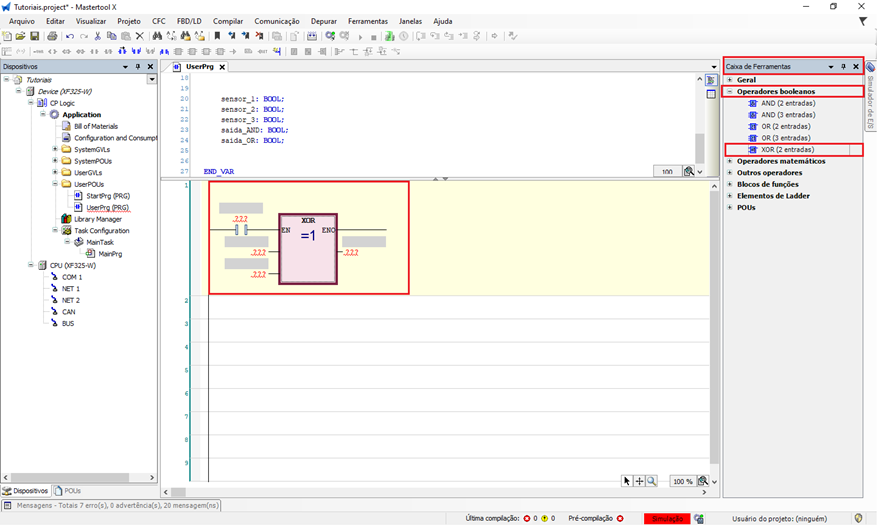Screen dimensions: 884x531
Task: Click the Undo icon in toolbar
Action: tap(69, 37)
